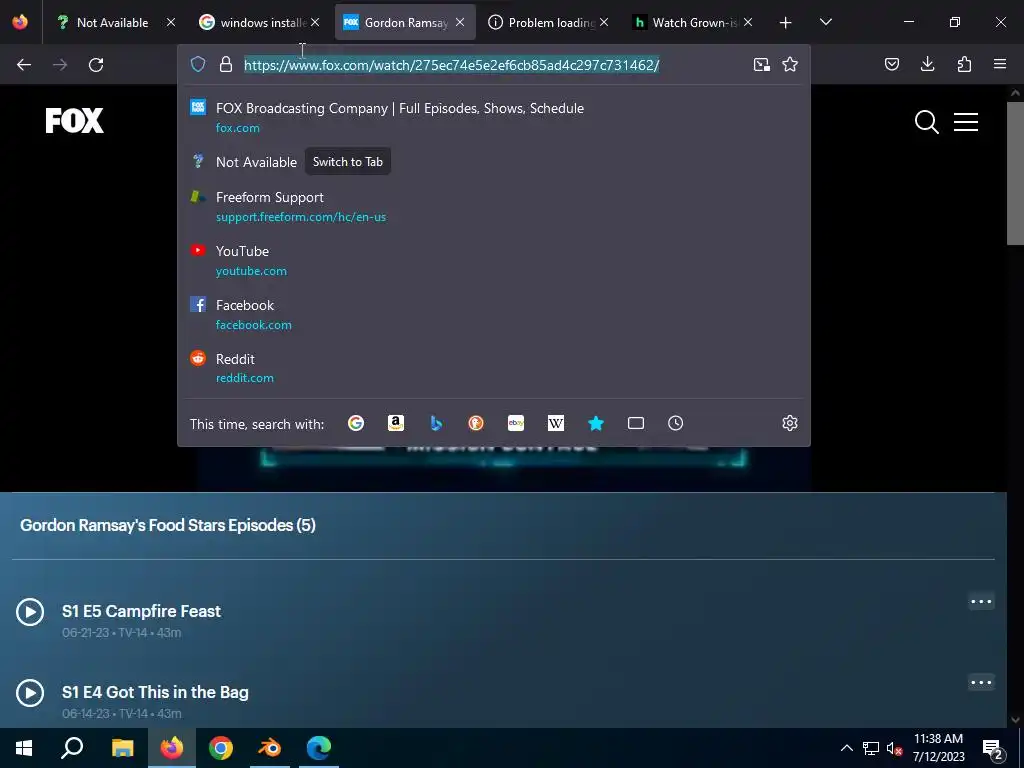The width and height of the screenshot is (1024, 768).
Task: Save to Pocket icon
Action: (892, 64)
